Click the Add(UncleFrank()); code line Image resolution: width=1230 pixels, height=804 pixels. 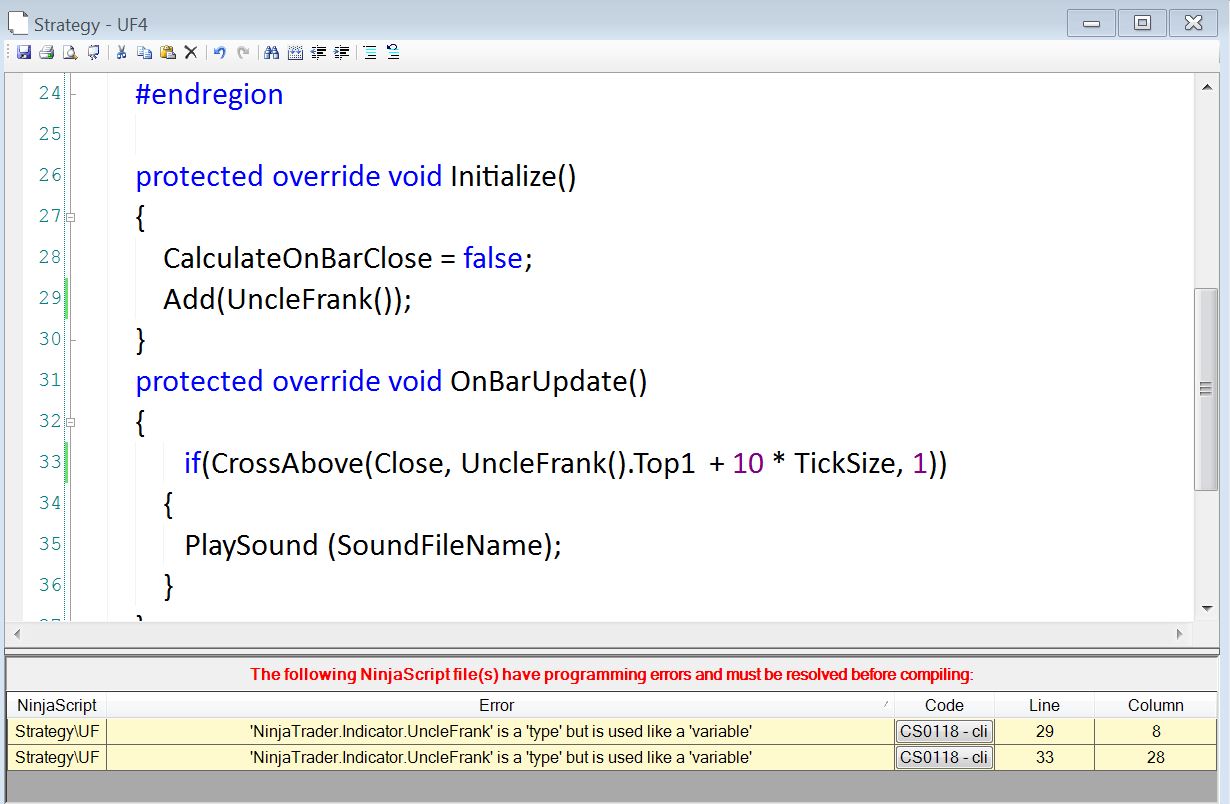pos(287,300)
